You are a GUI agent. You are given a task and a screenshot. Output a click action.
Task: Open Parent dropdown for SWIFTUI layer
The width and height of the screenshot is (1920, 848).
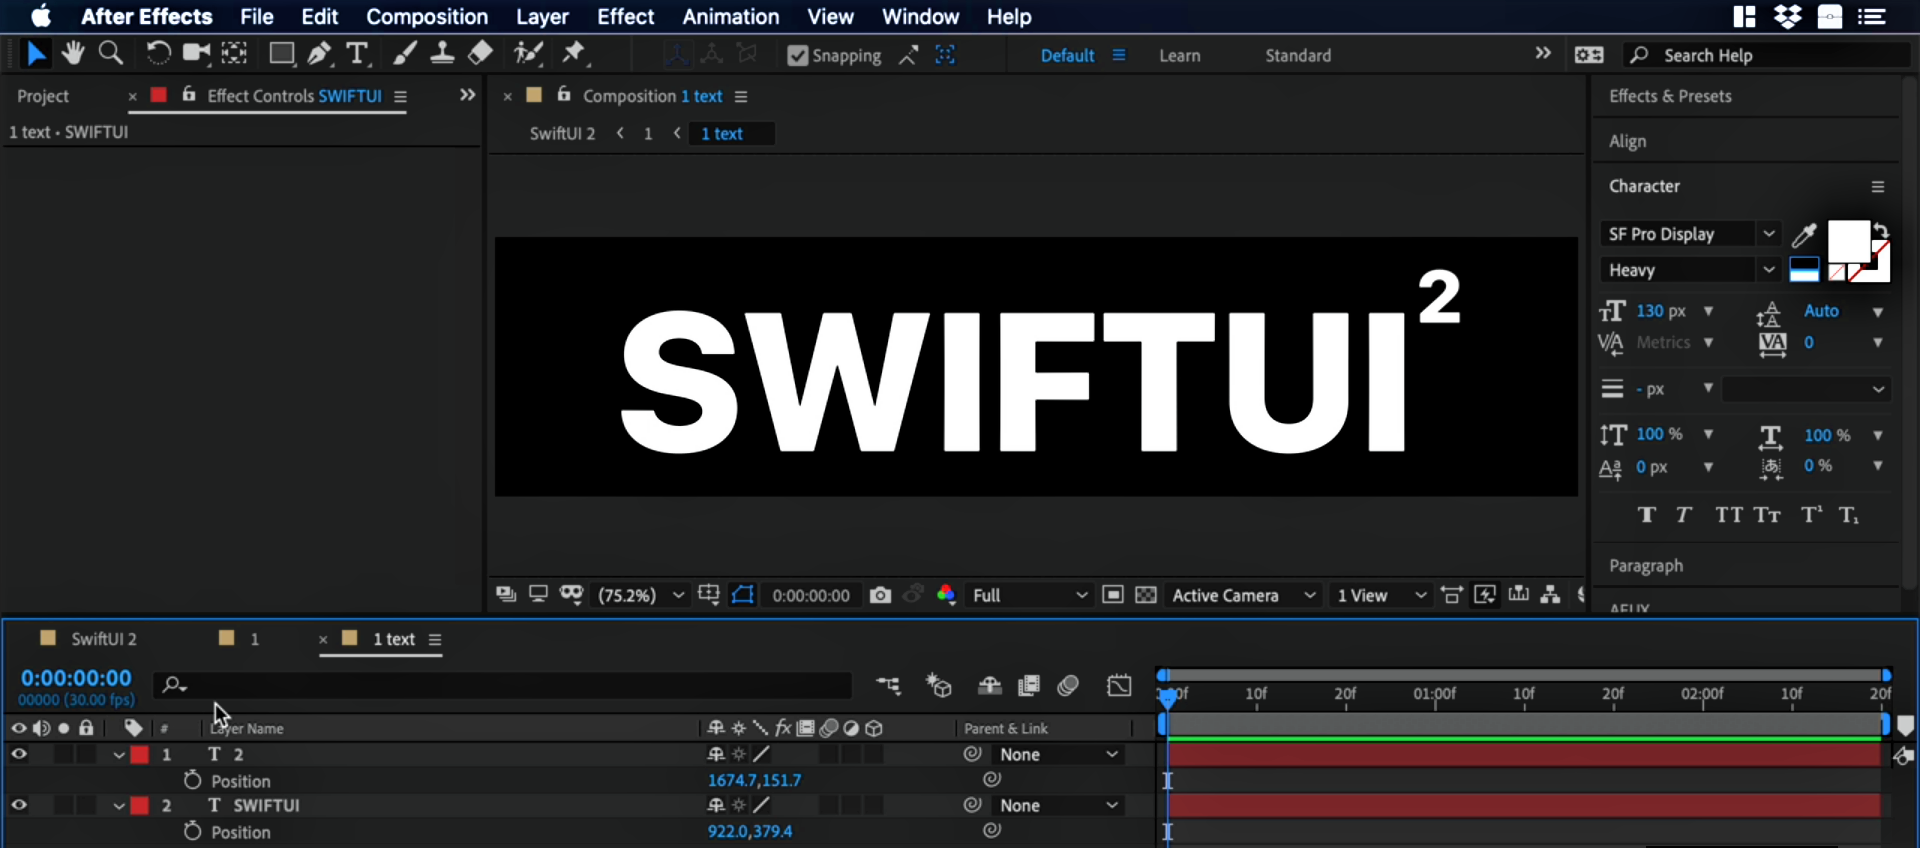click(1059, 806)
